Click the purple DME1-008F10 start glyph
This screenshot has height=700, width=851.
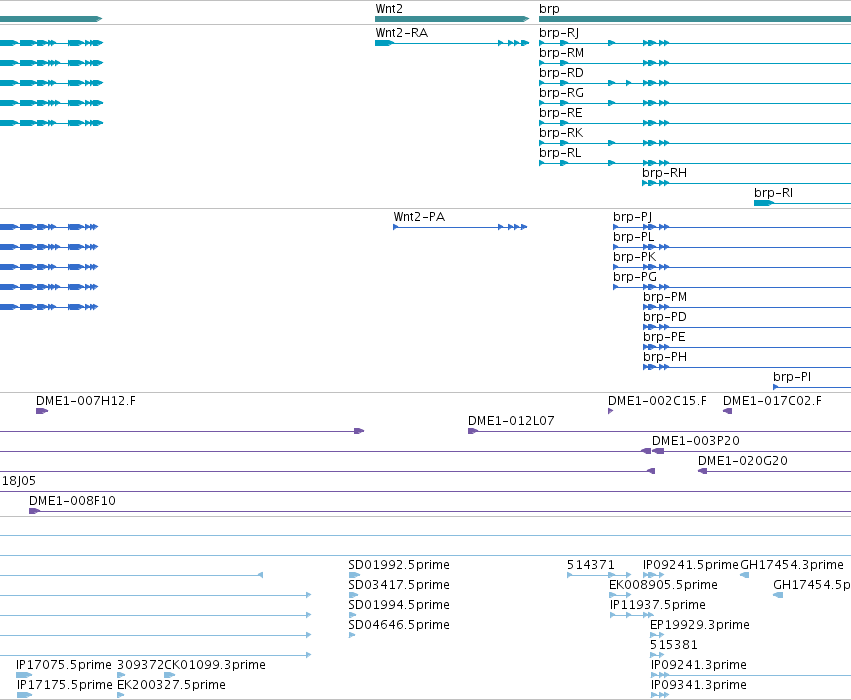34,511
